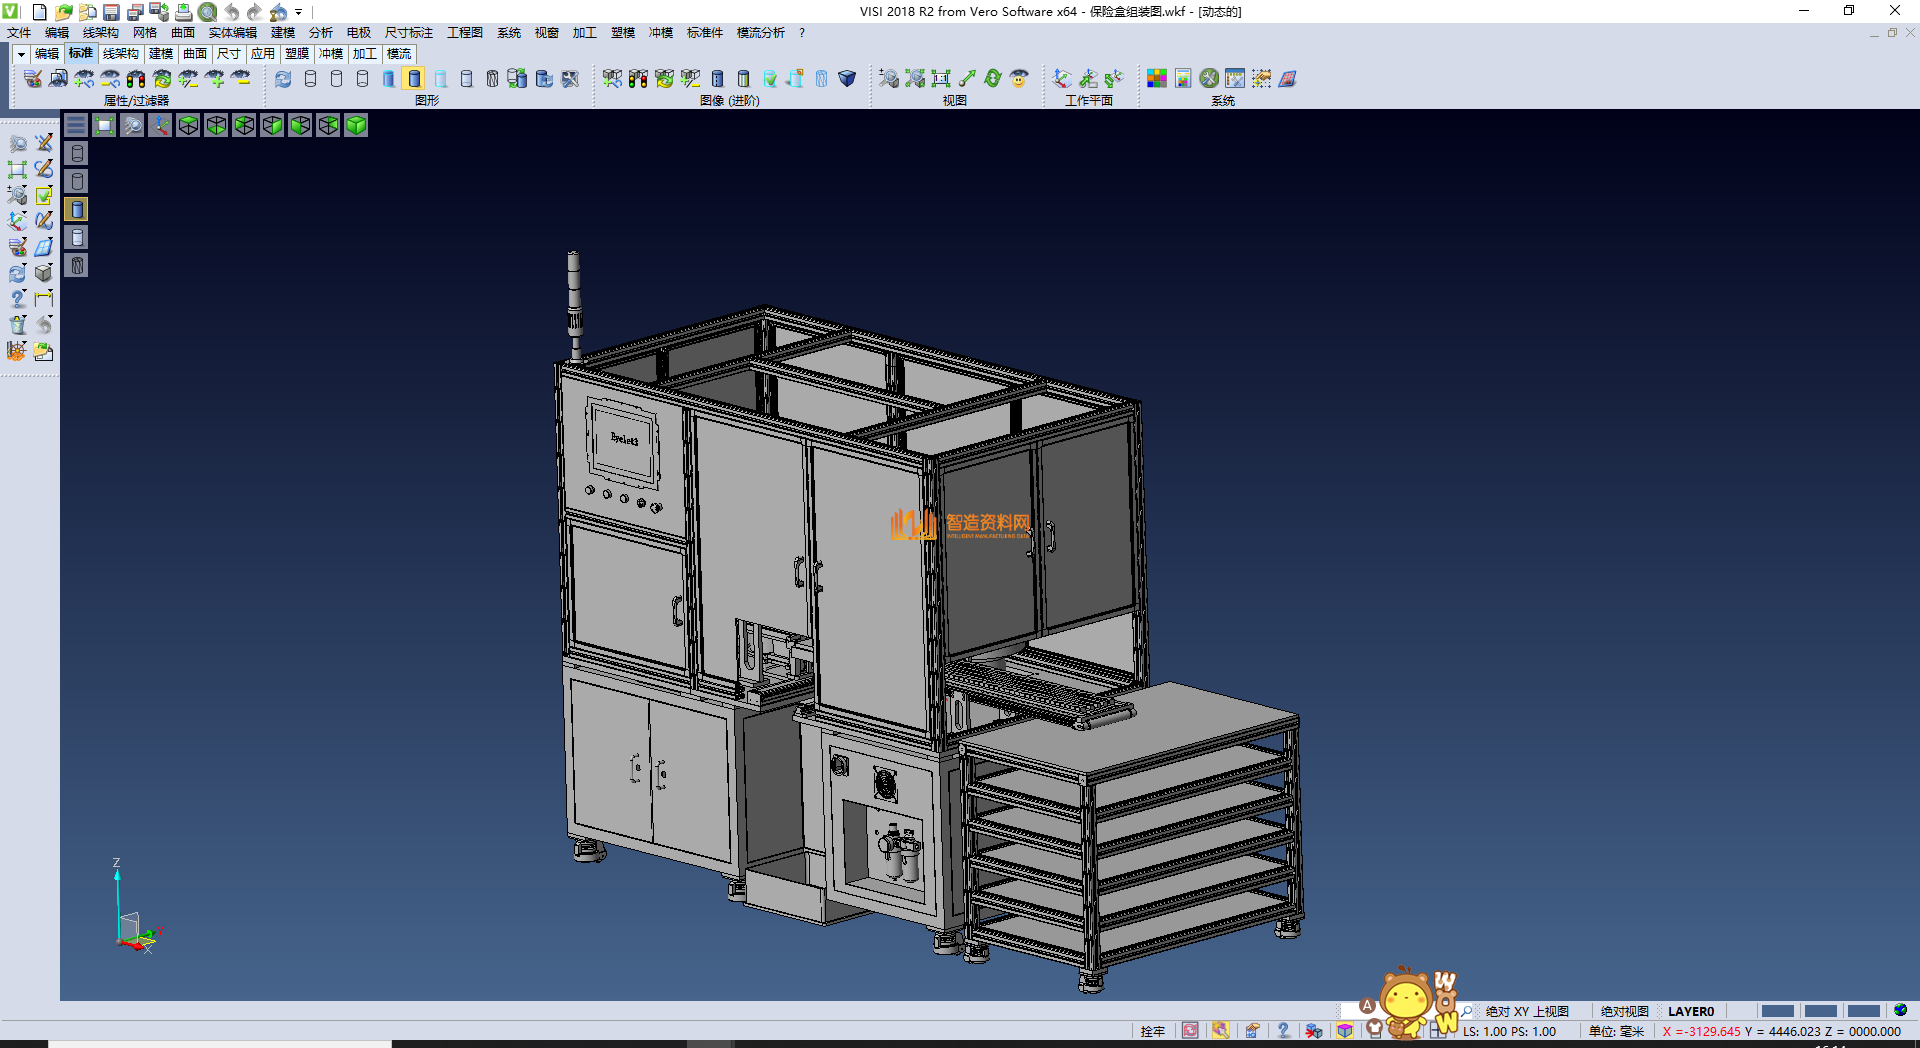Toggle the highlighted shaded cylinder display mode
Image resolution: width=1920 pixels, height=1048 pixels.
pos(414,79)
